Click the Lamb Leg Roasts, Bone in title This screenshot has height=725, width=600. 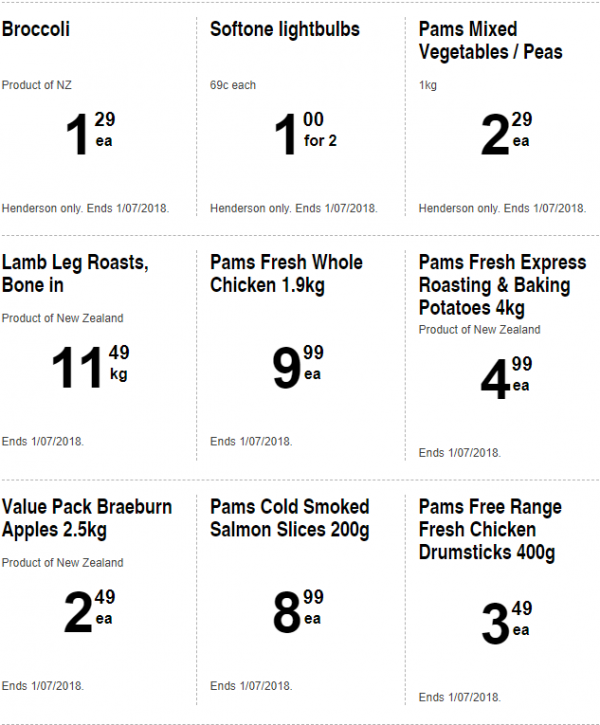click(75, 274)
